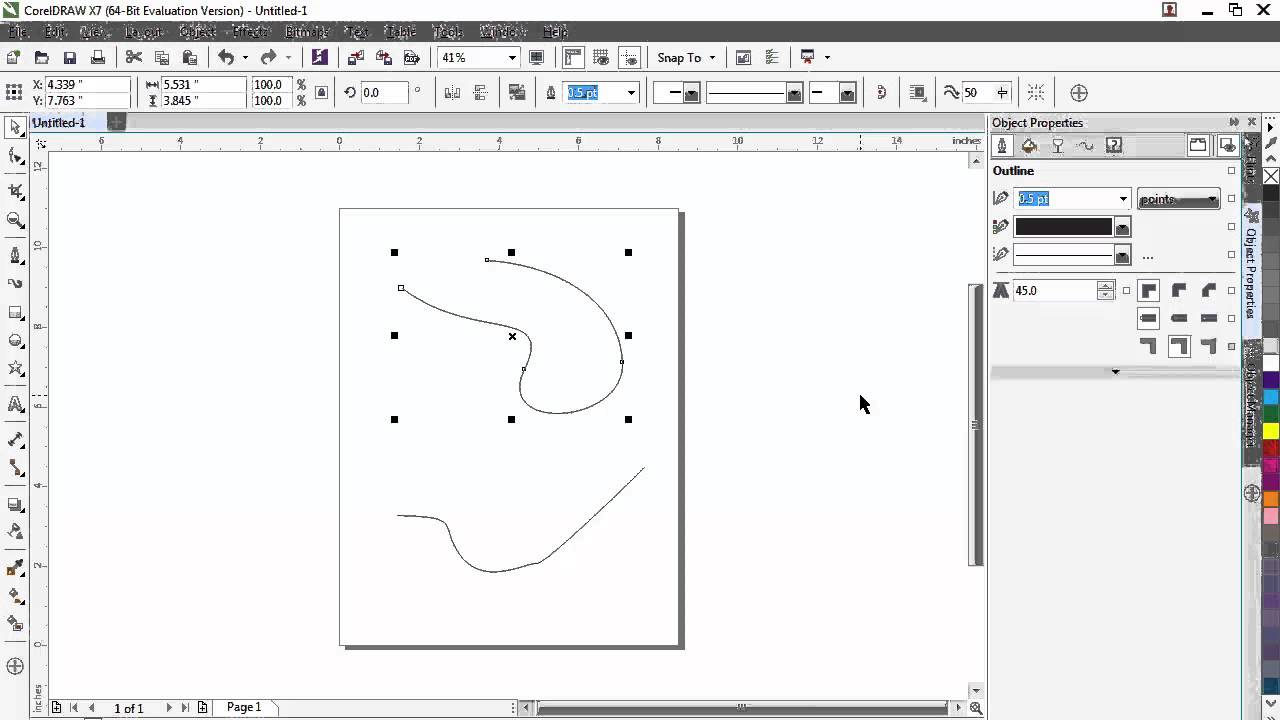Viewport: 1280px width, 720px height.
Task: Open the line style selector in property bar
Action: (x=754, y=93)
